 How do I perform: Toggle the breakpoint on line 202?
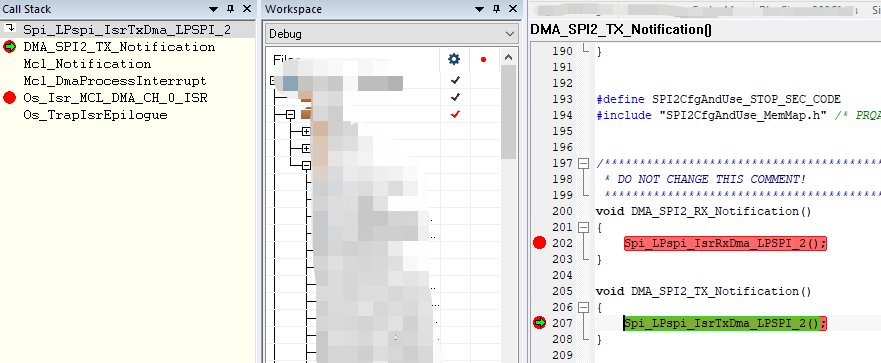coord(540,243)
